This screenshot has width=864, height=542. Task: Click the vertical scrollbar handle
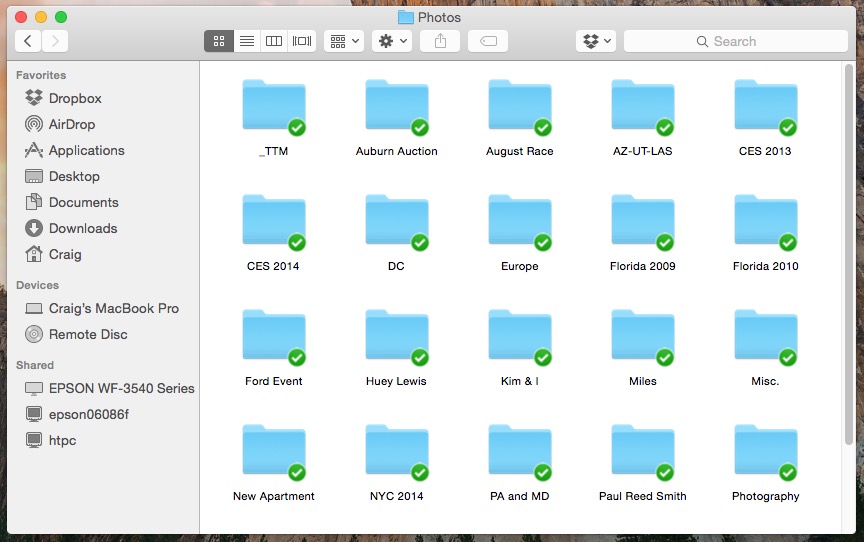click(x=849, y=254)
